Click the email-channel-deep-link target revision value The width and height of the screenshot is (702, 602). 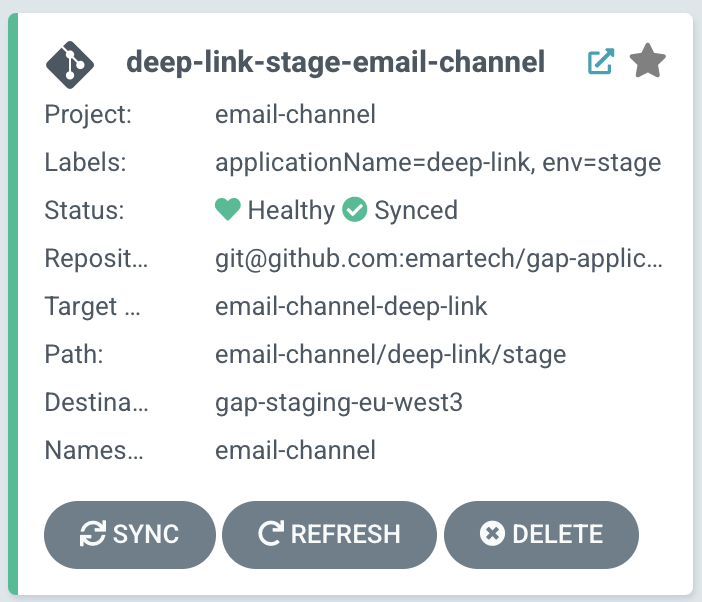[351, 307]
